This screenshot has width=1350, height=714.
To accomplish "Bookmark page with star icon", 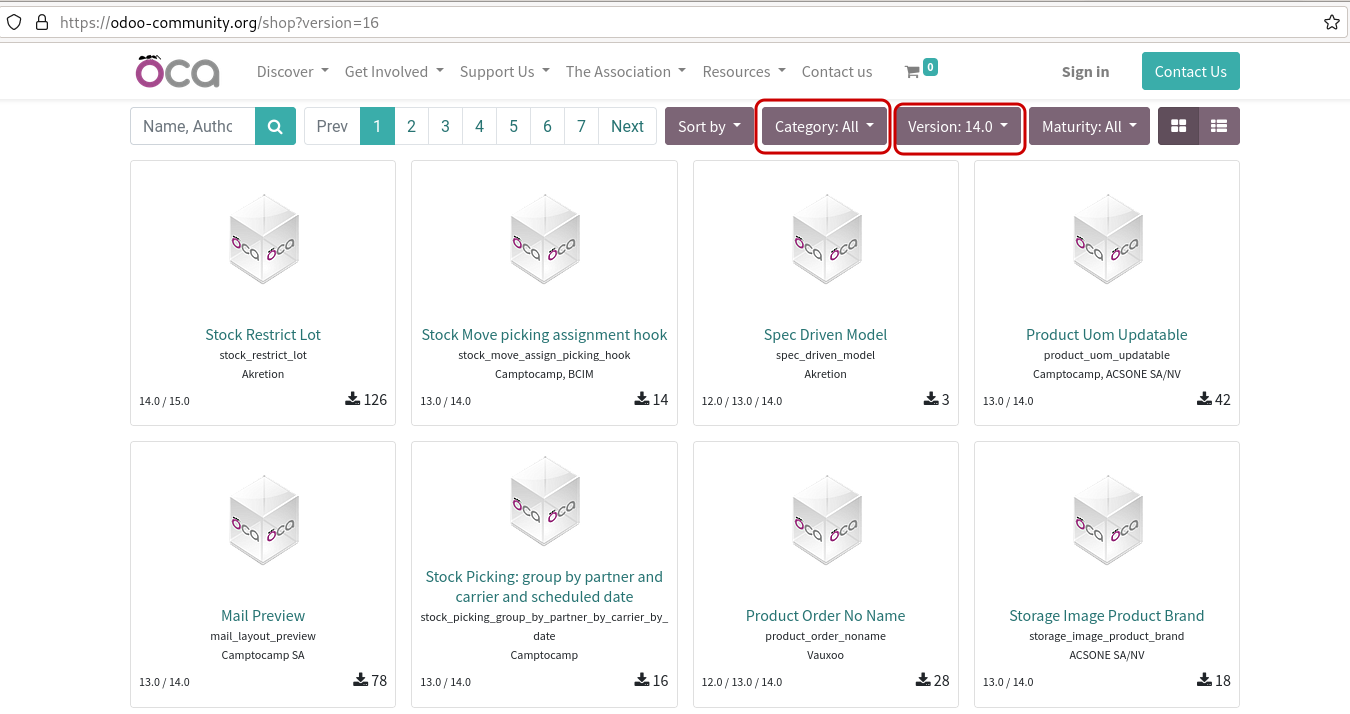I will (1331, 22).
